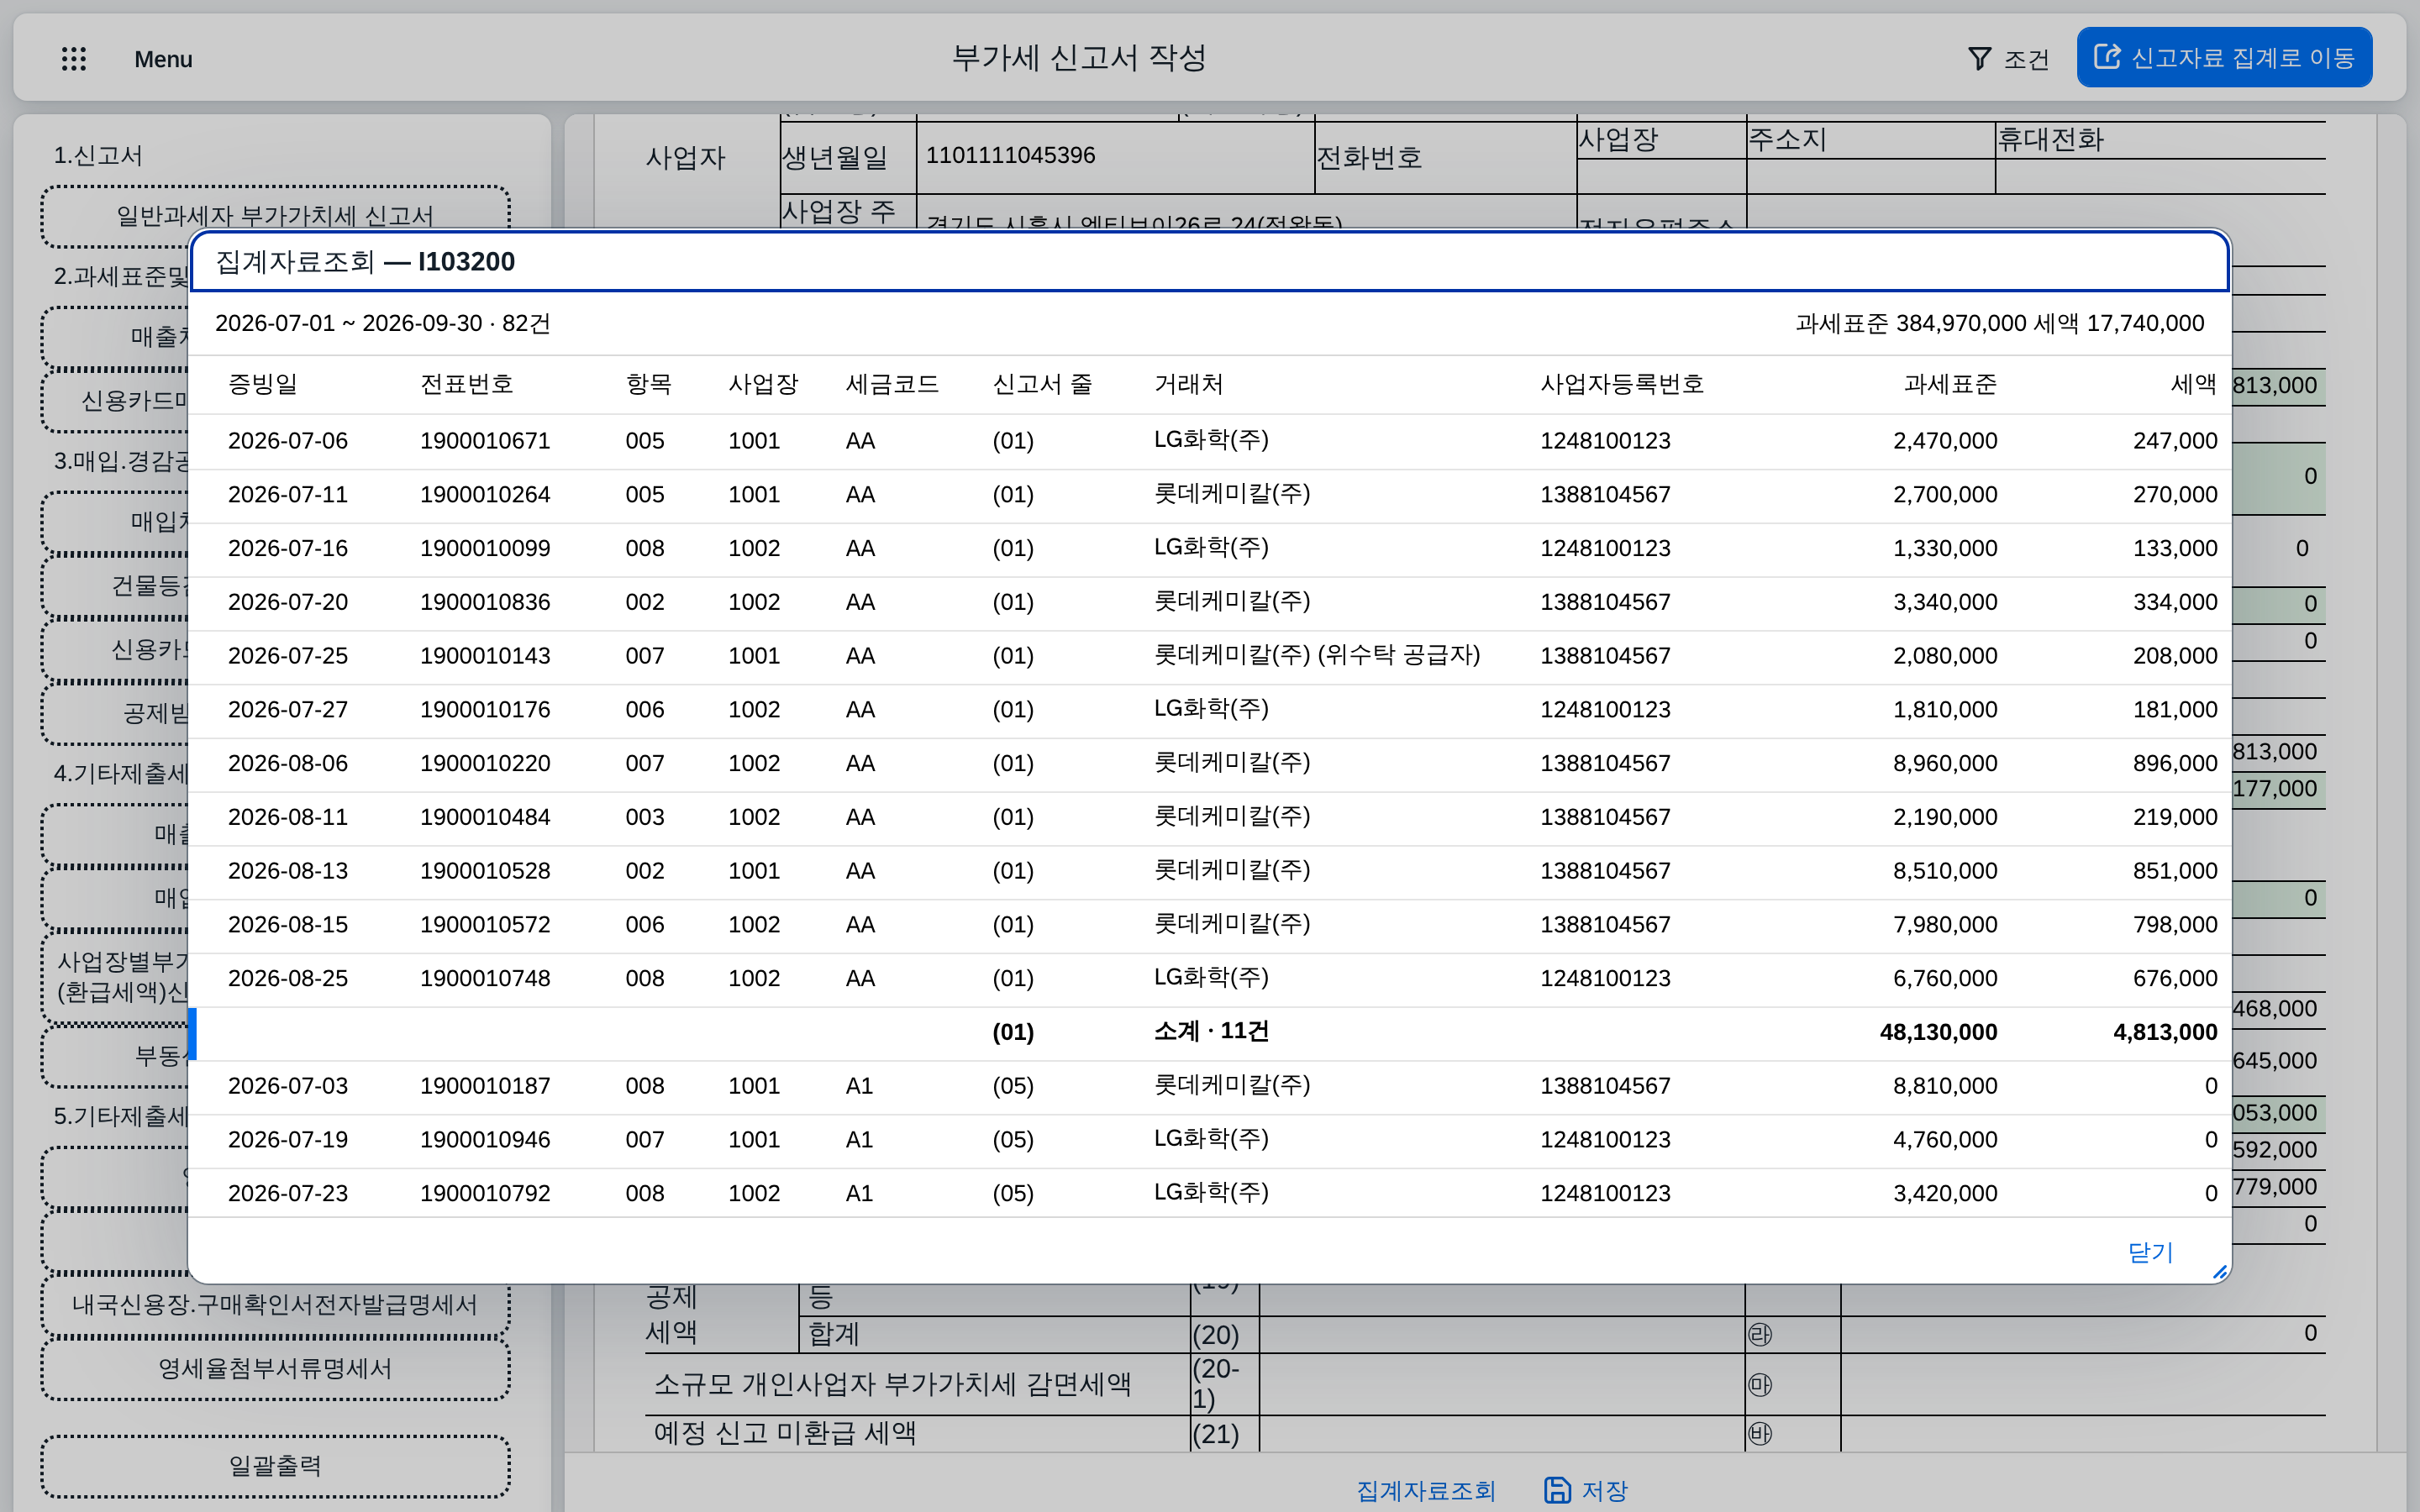
Task: Click the export icon on 신고자료 집계로 이동
Action: (x=2107, y=57)
